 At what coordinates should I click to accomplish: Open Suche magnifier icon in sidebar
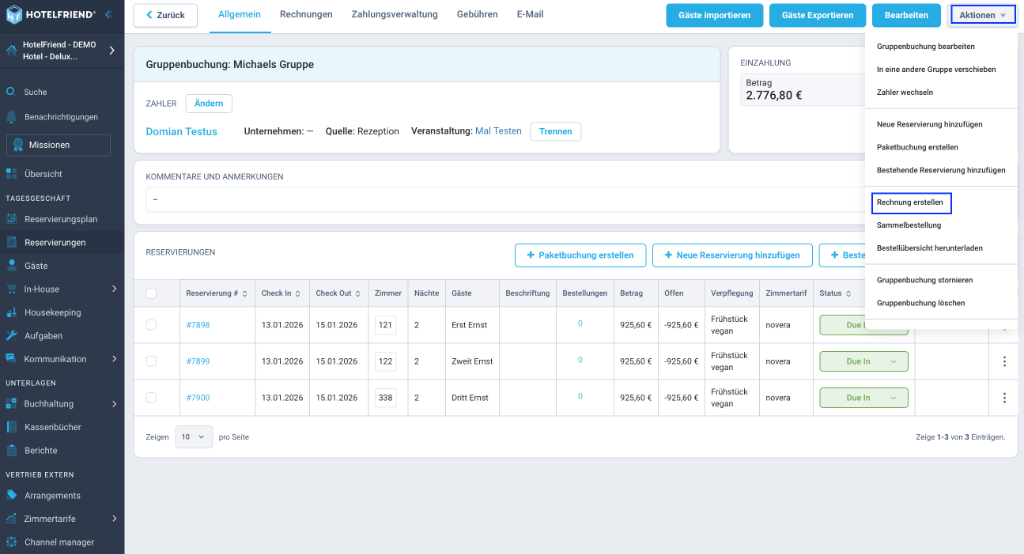click(11, 92)
